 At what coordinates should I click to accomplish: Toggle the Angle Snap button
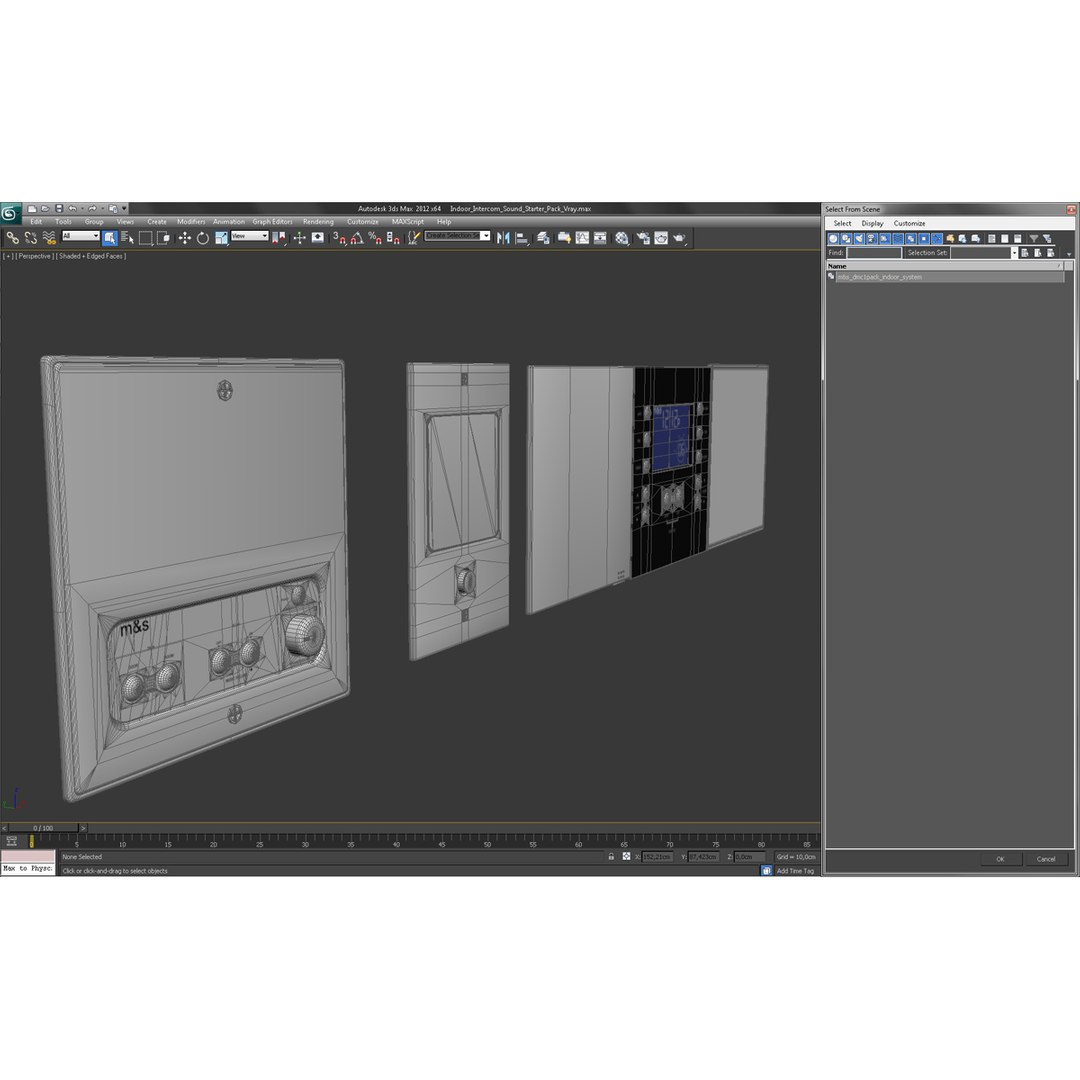click(357, 238)
